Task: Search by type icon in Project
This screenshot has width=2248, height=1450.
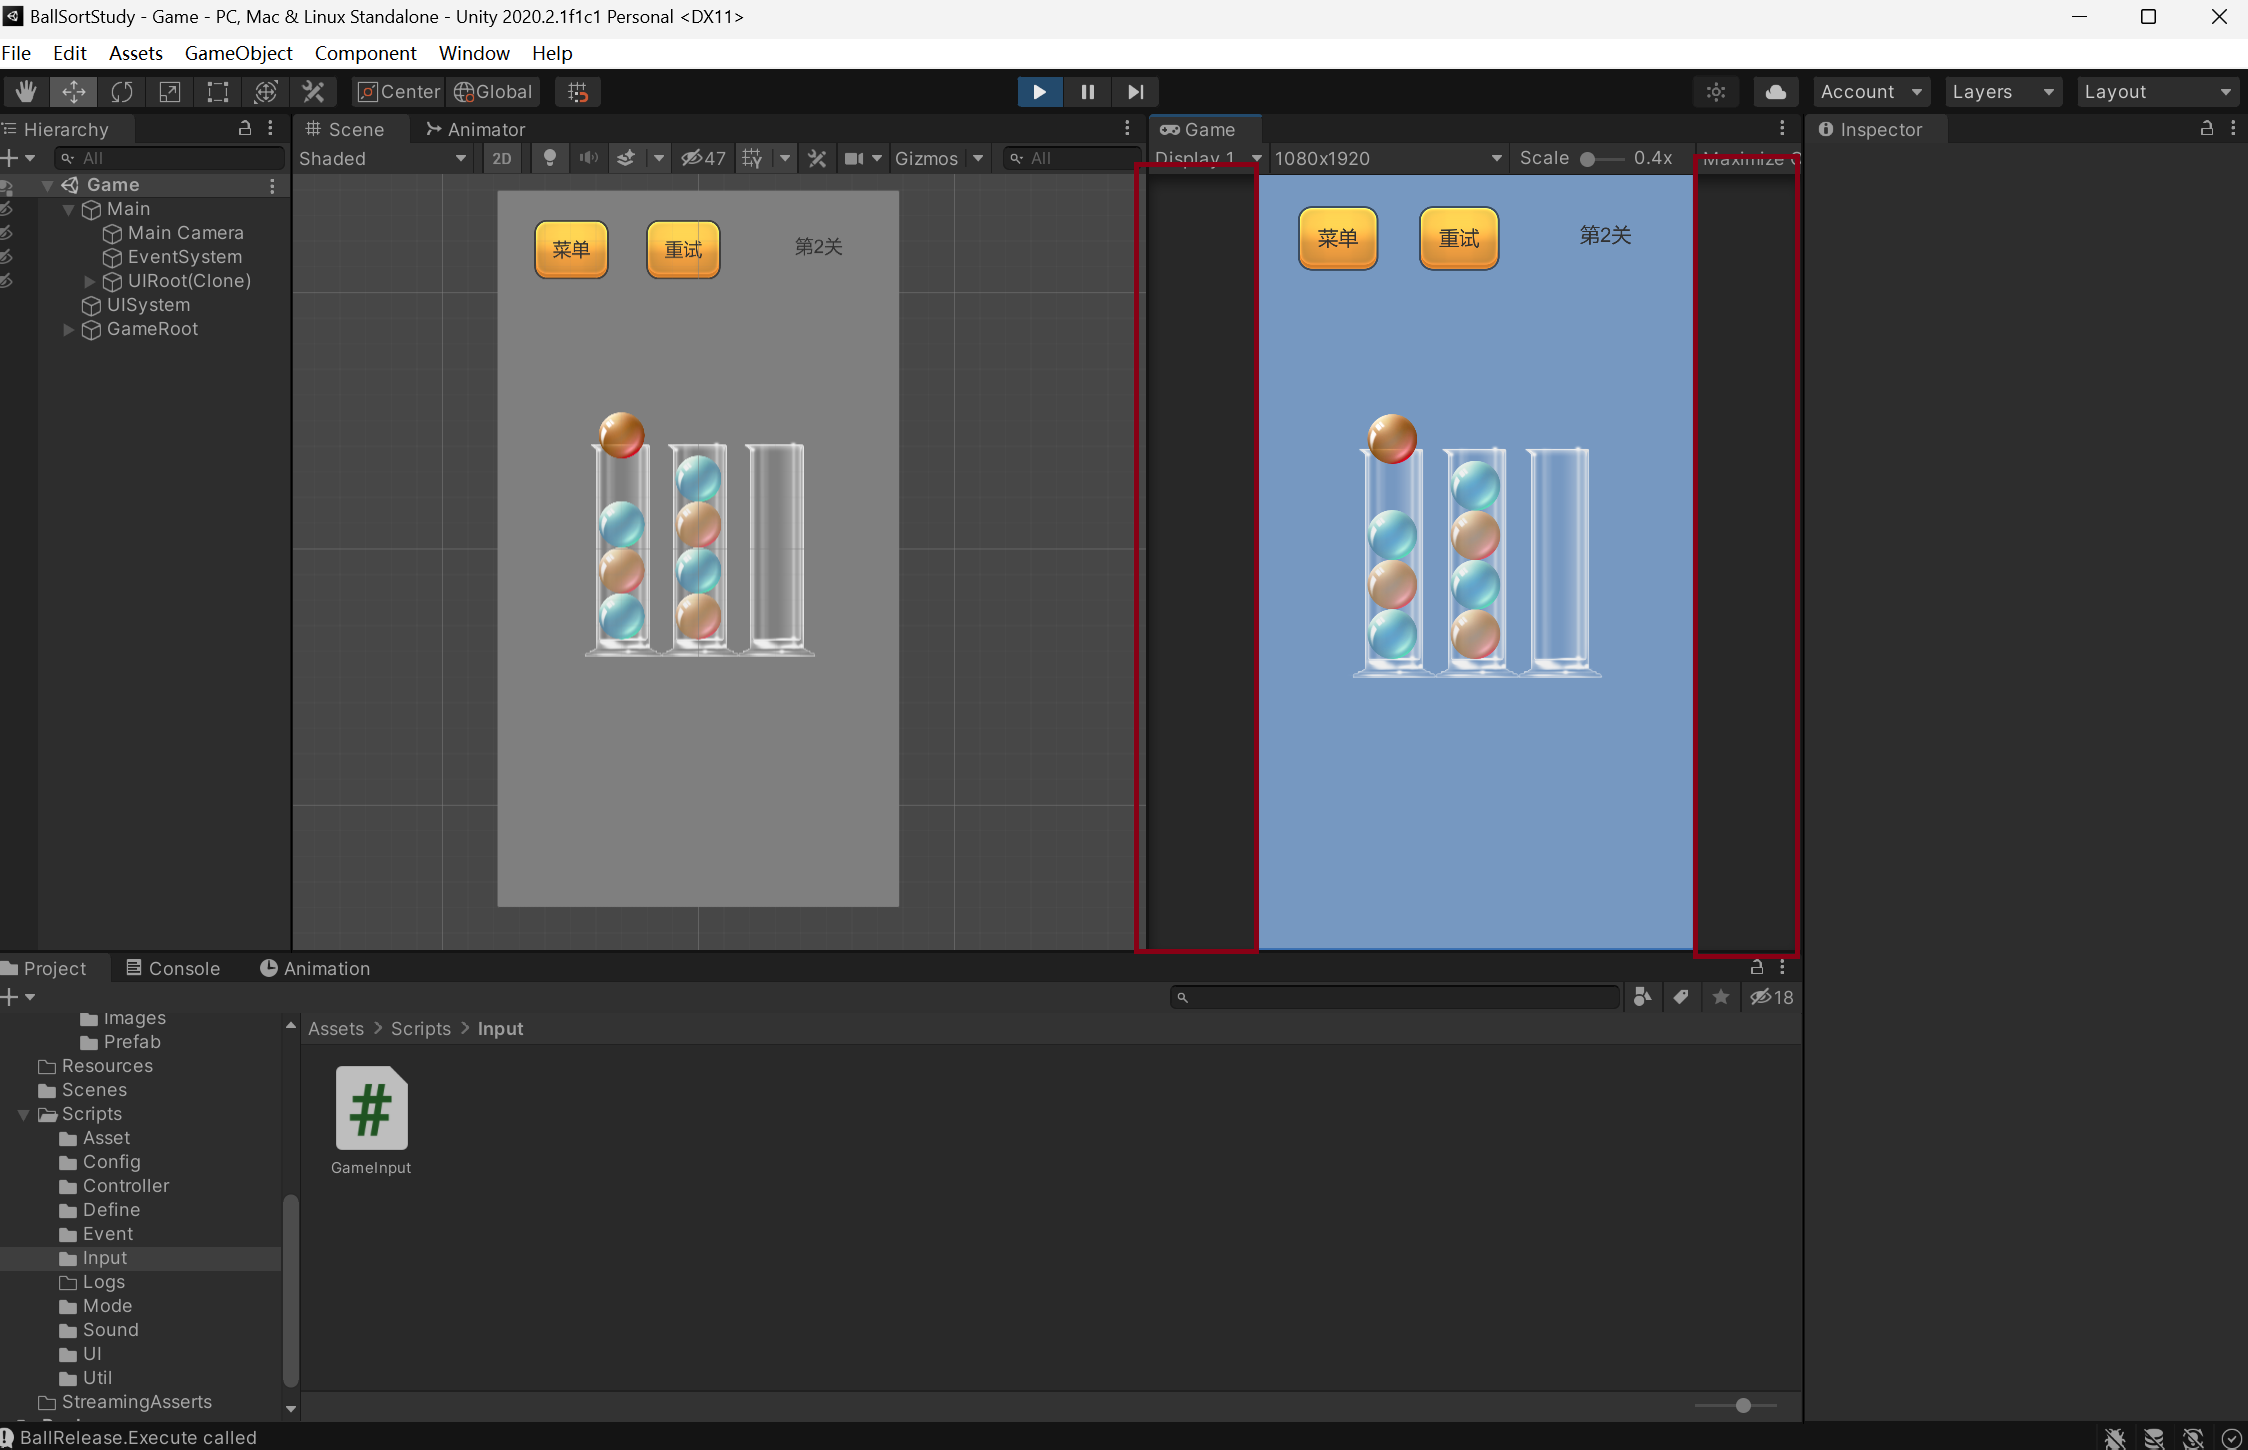Action: point(1642,997)
